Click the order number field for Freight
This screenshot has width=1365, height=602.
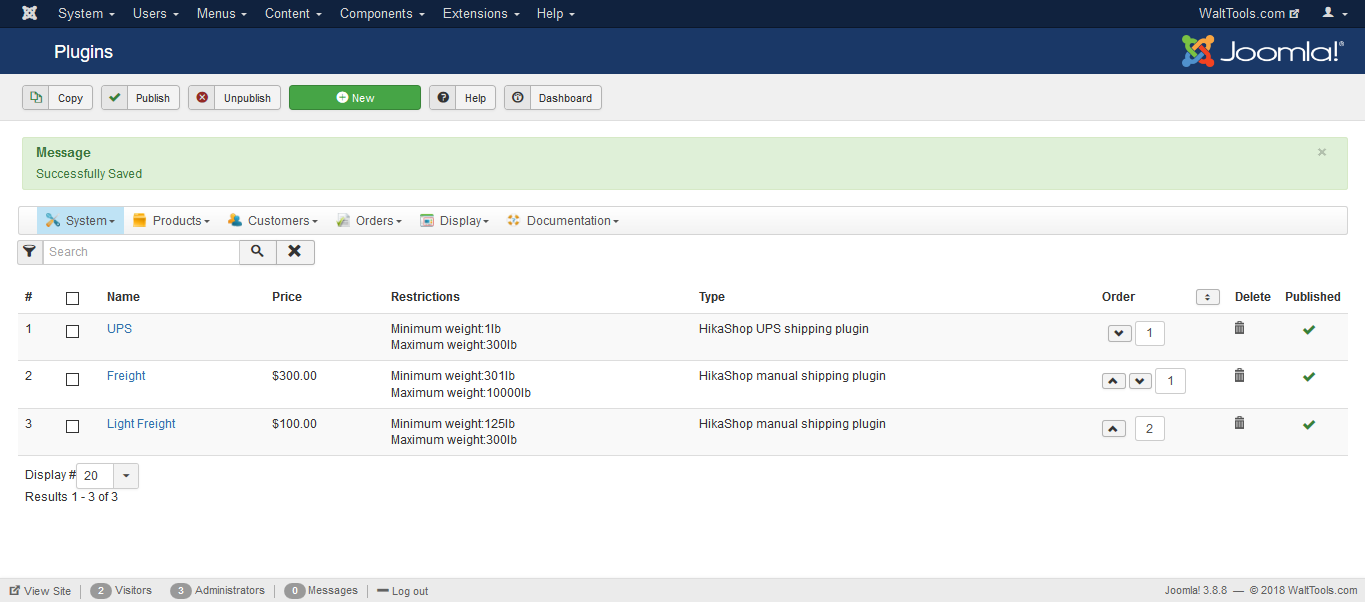(1170, 381)
